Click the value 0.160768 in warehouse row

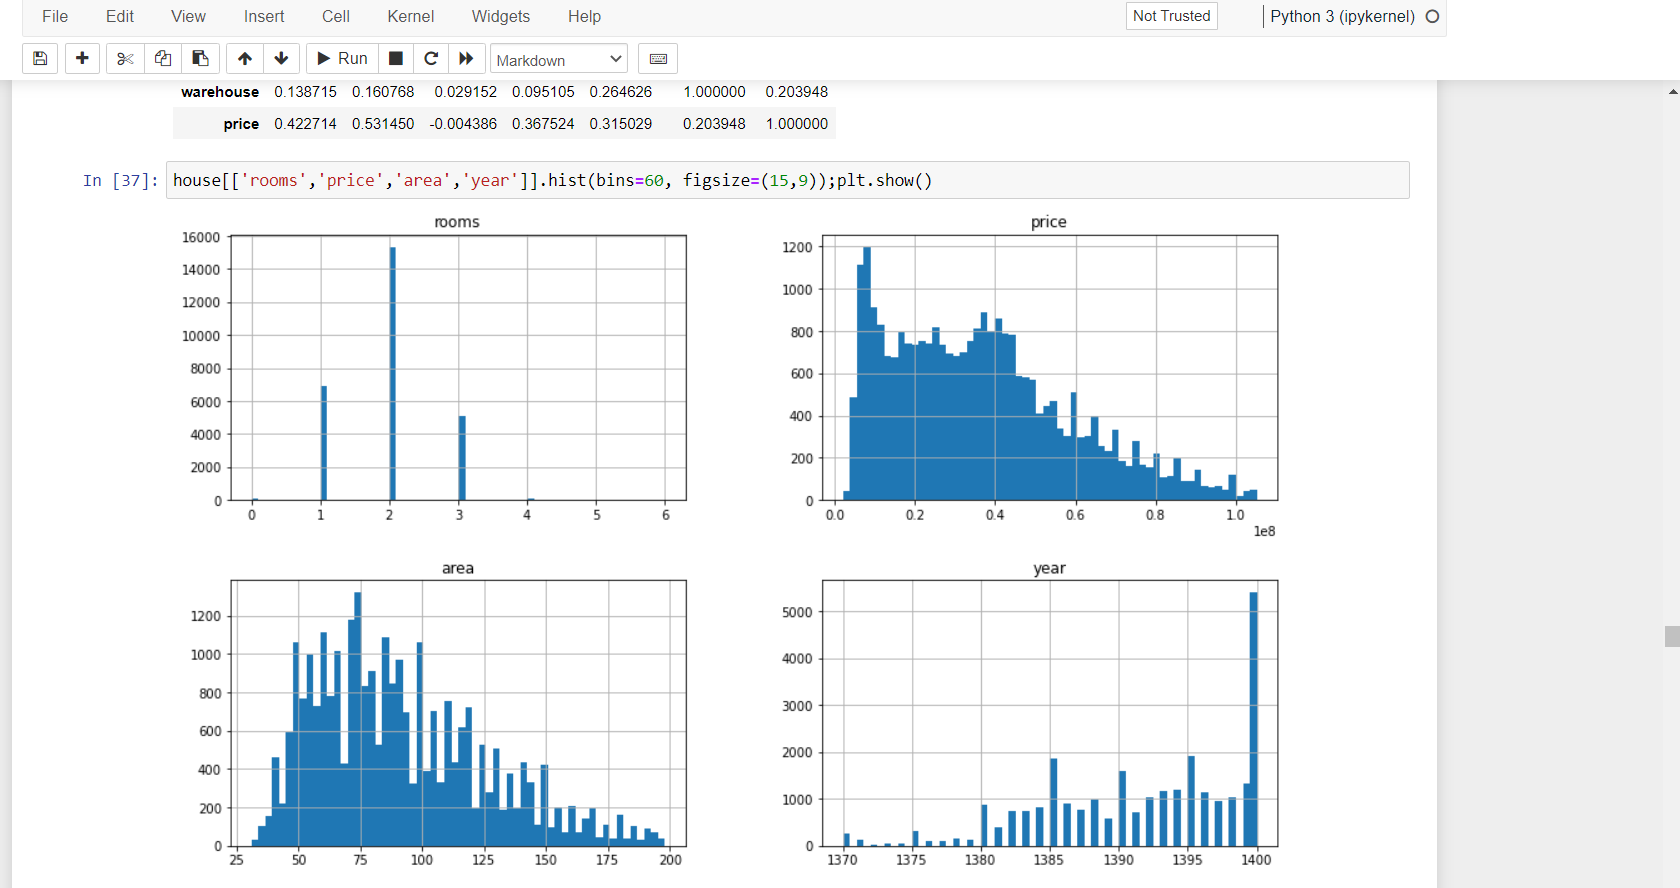(383, 92)
